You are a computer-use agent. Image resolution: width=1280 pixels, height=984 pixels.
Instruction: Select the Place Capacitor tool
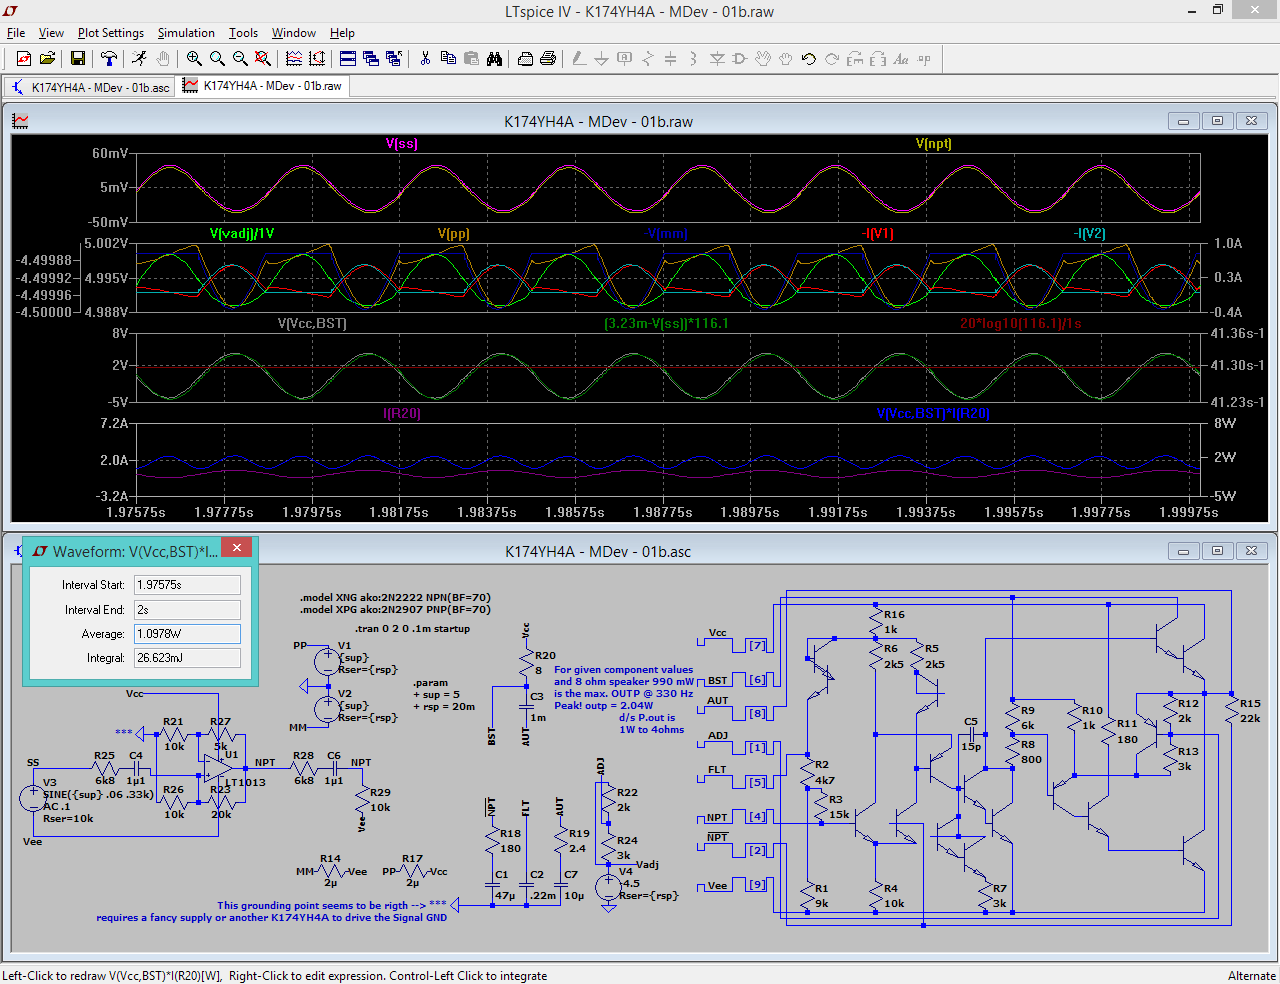[671, 59]
